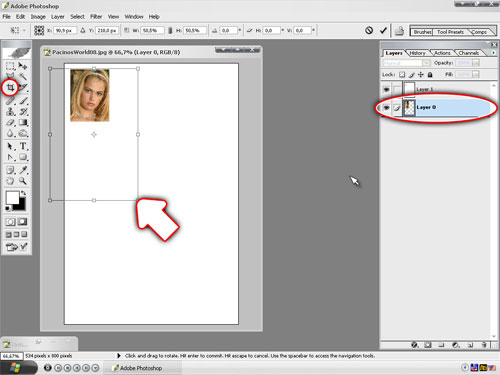Swap foreground and background colors

click(23, 193)
